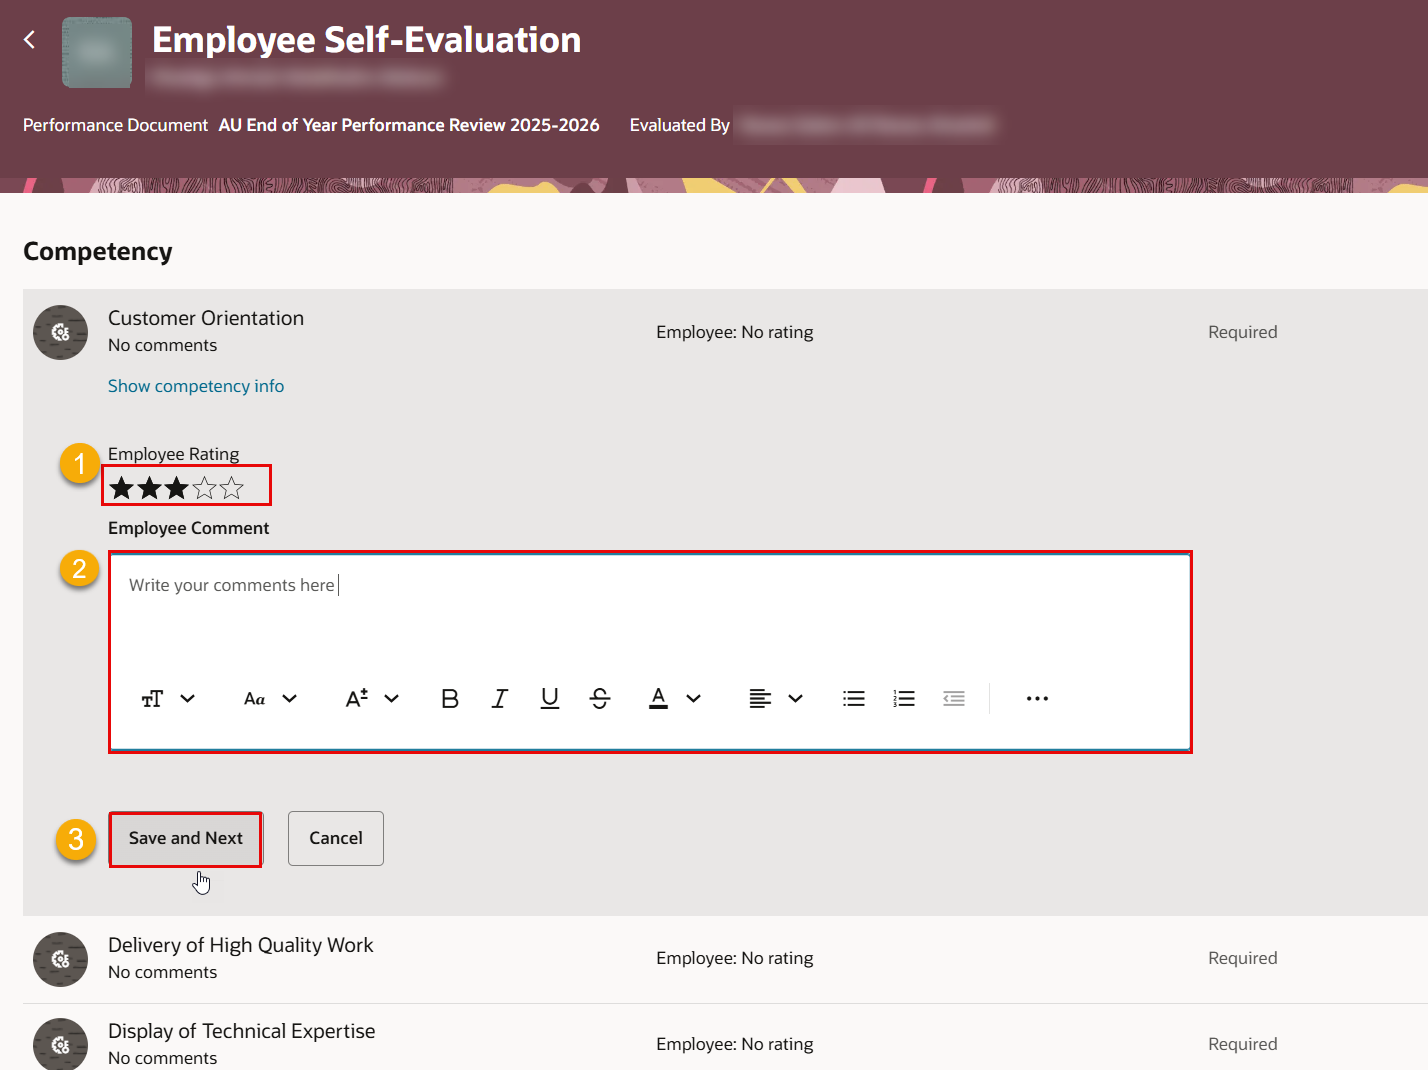
Task: Expand the text size dropdown arrow
Action: [187, 699]
